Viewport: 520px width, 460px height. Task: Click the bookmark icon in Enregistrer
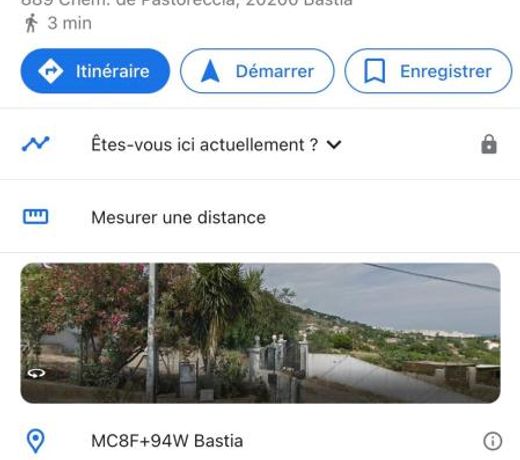click(375, 71)
